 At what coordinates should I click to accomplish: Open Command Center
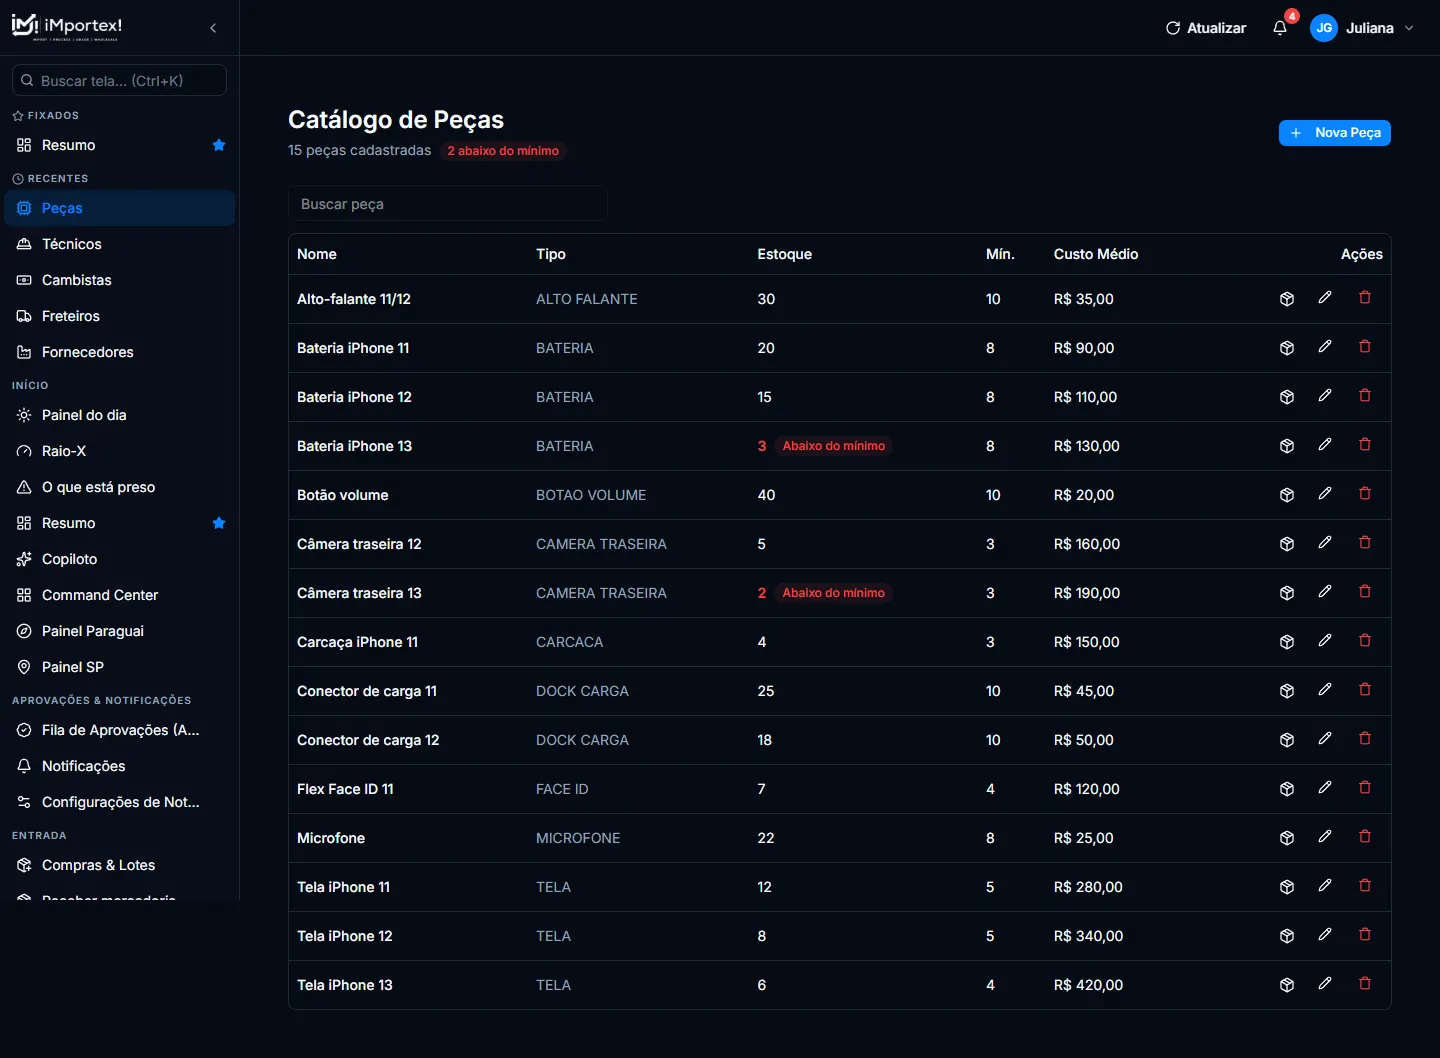(x=120, y=595)
